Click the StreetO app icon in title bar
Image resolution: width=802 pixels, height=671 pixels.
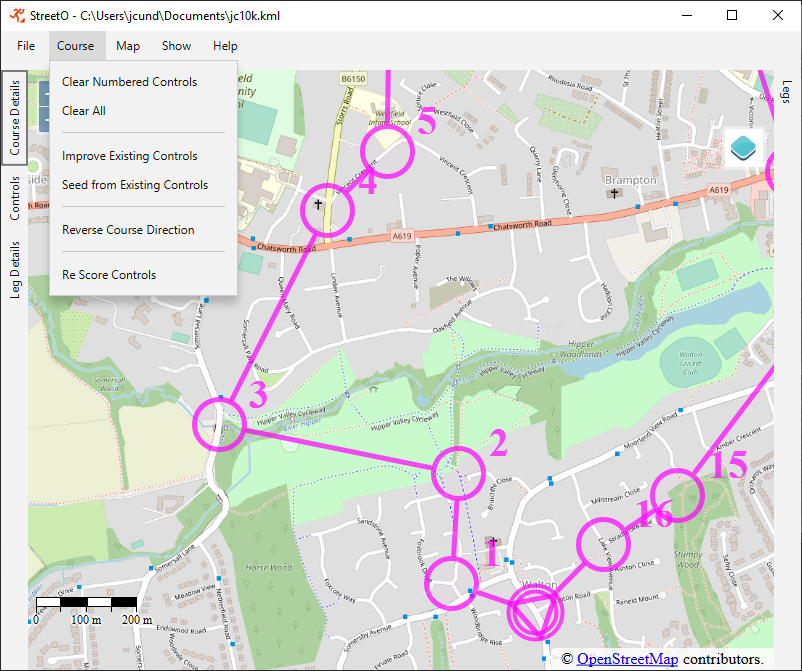coord(16,16)
